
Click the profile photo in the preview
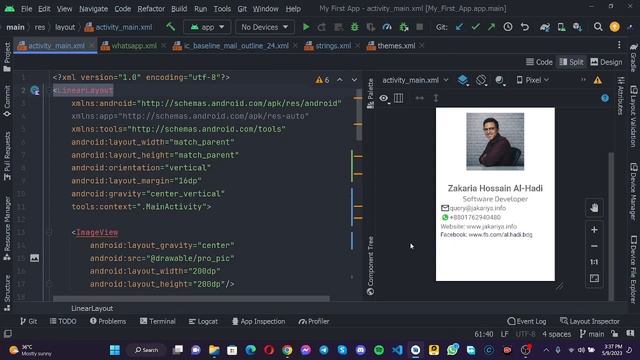[495, 141]
